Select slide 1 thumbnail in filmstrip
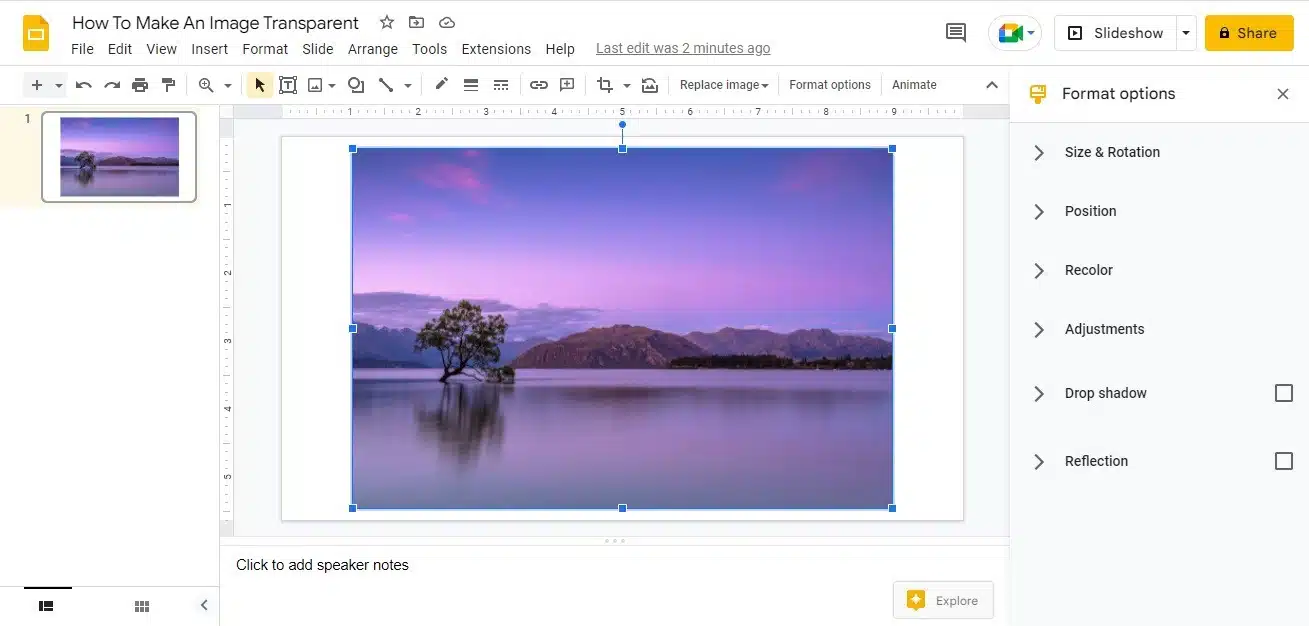The image size is (1309, 626). [x=119, y=157]
